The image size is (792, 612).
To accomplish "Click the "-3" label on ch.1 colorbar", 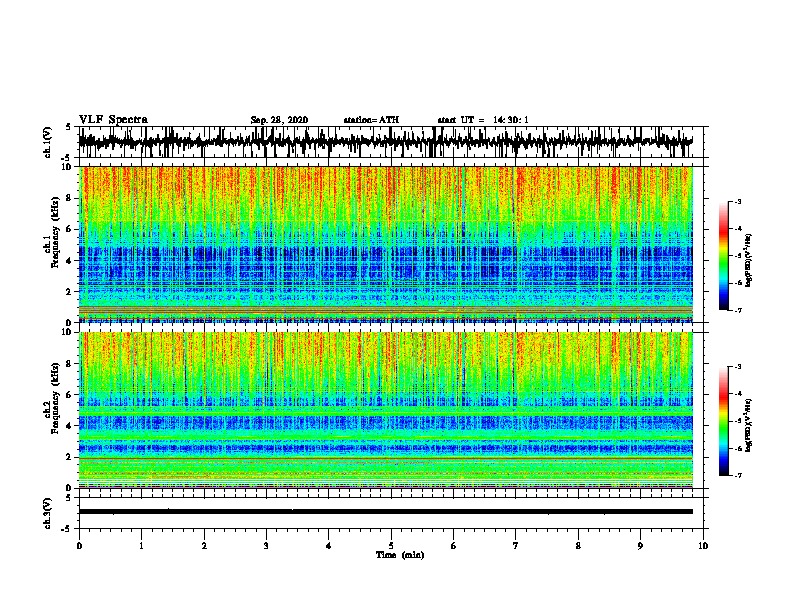I will (x=738, y=201).
